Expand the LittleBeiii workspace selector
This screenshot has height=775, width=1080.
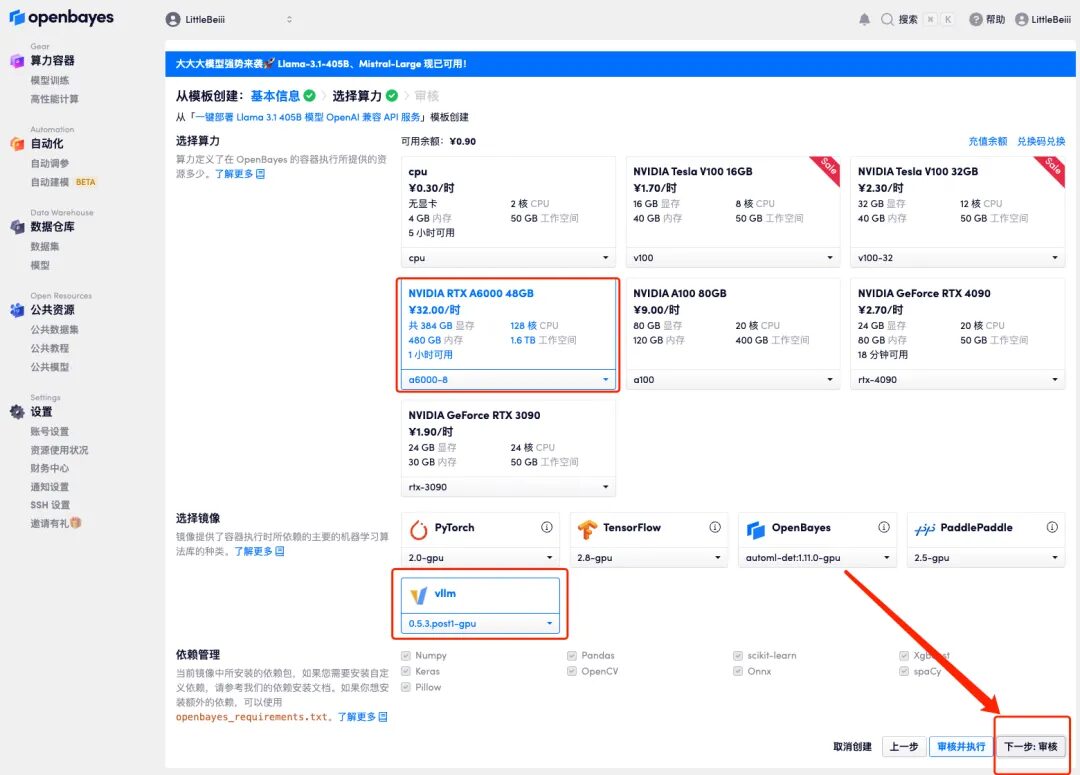(x=230, y=19)
